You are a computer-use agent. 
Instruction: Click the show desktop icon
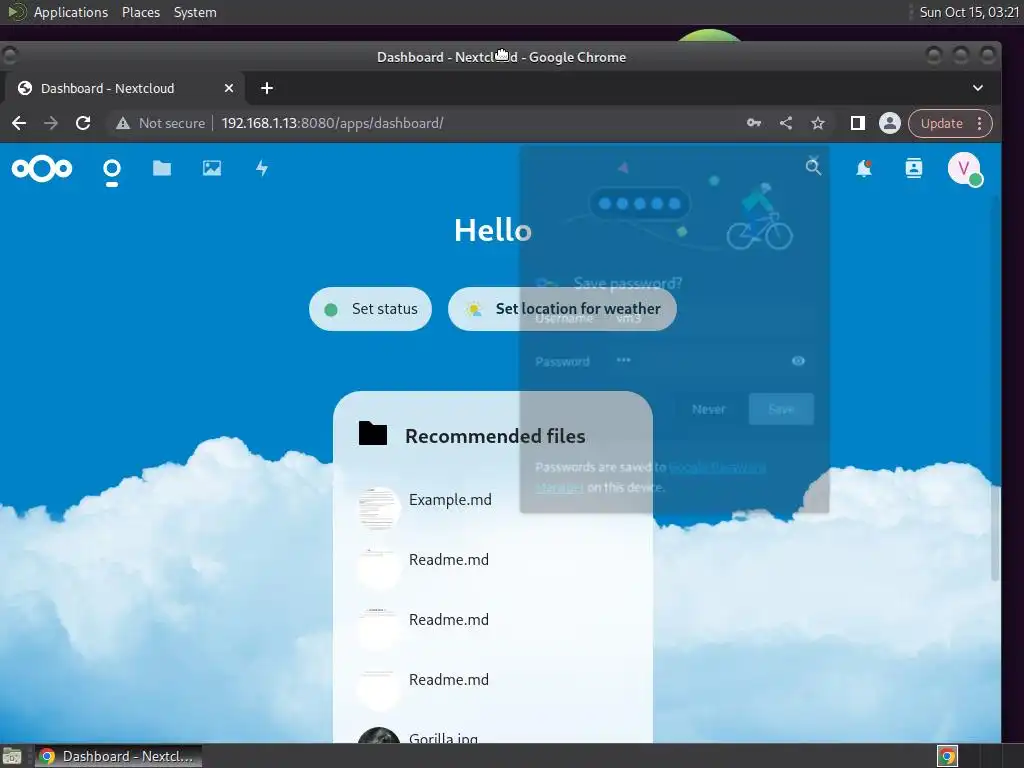coord(12,756)
